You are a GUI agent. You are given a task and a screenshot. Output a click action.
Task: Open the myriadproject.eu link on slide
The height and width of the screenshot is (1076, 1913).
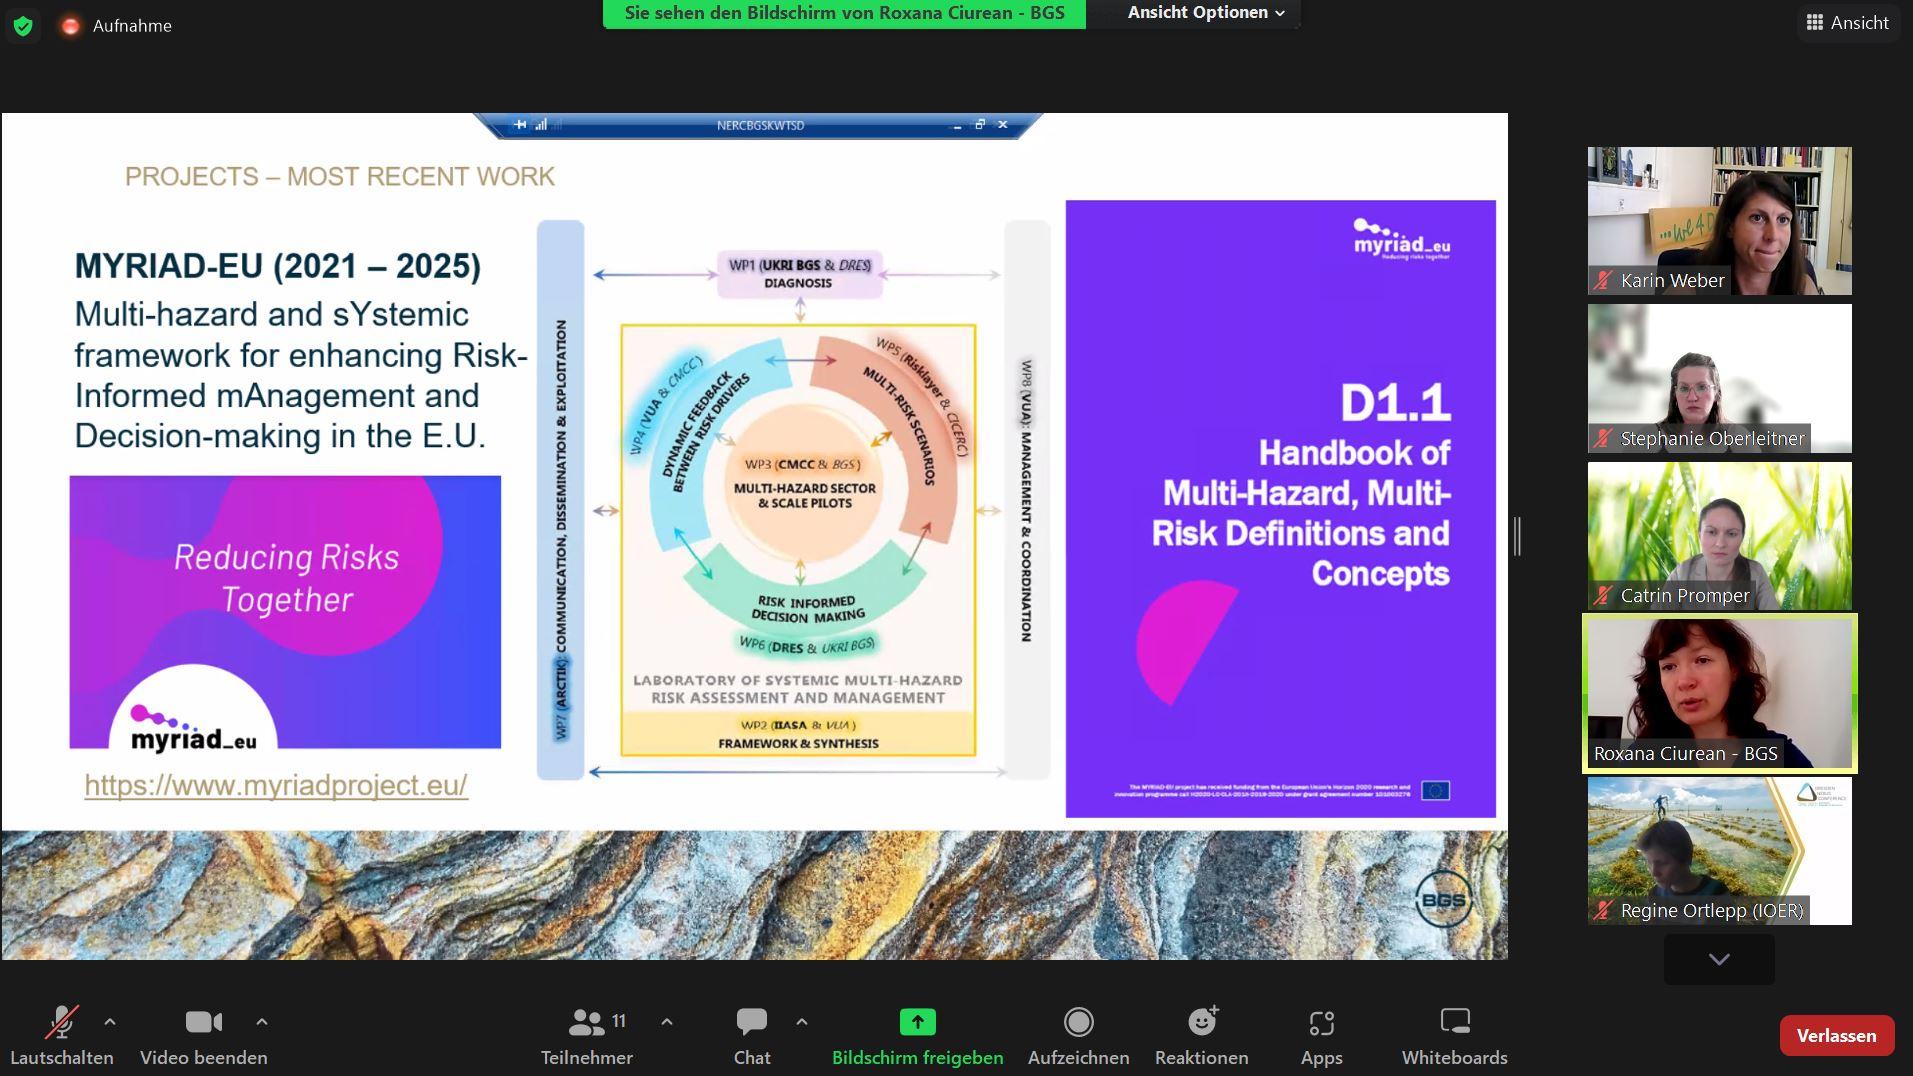coord(276,785)
